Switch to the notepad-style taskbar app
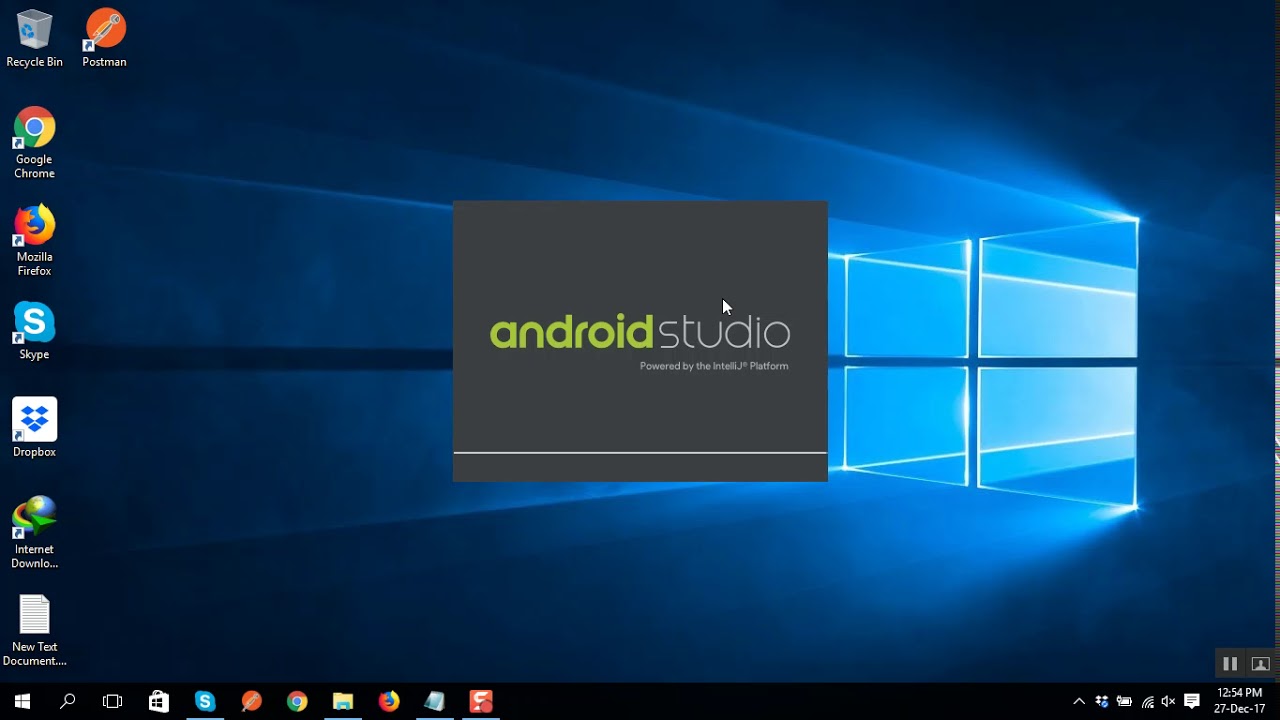 [x=435, y=701]
